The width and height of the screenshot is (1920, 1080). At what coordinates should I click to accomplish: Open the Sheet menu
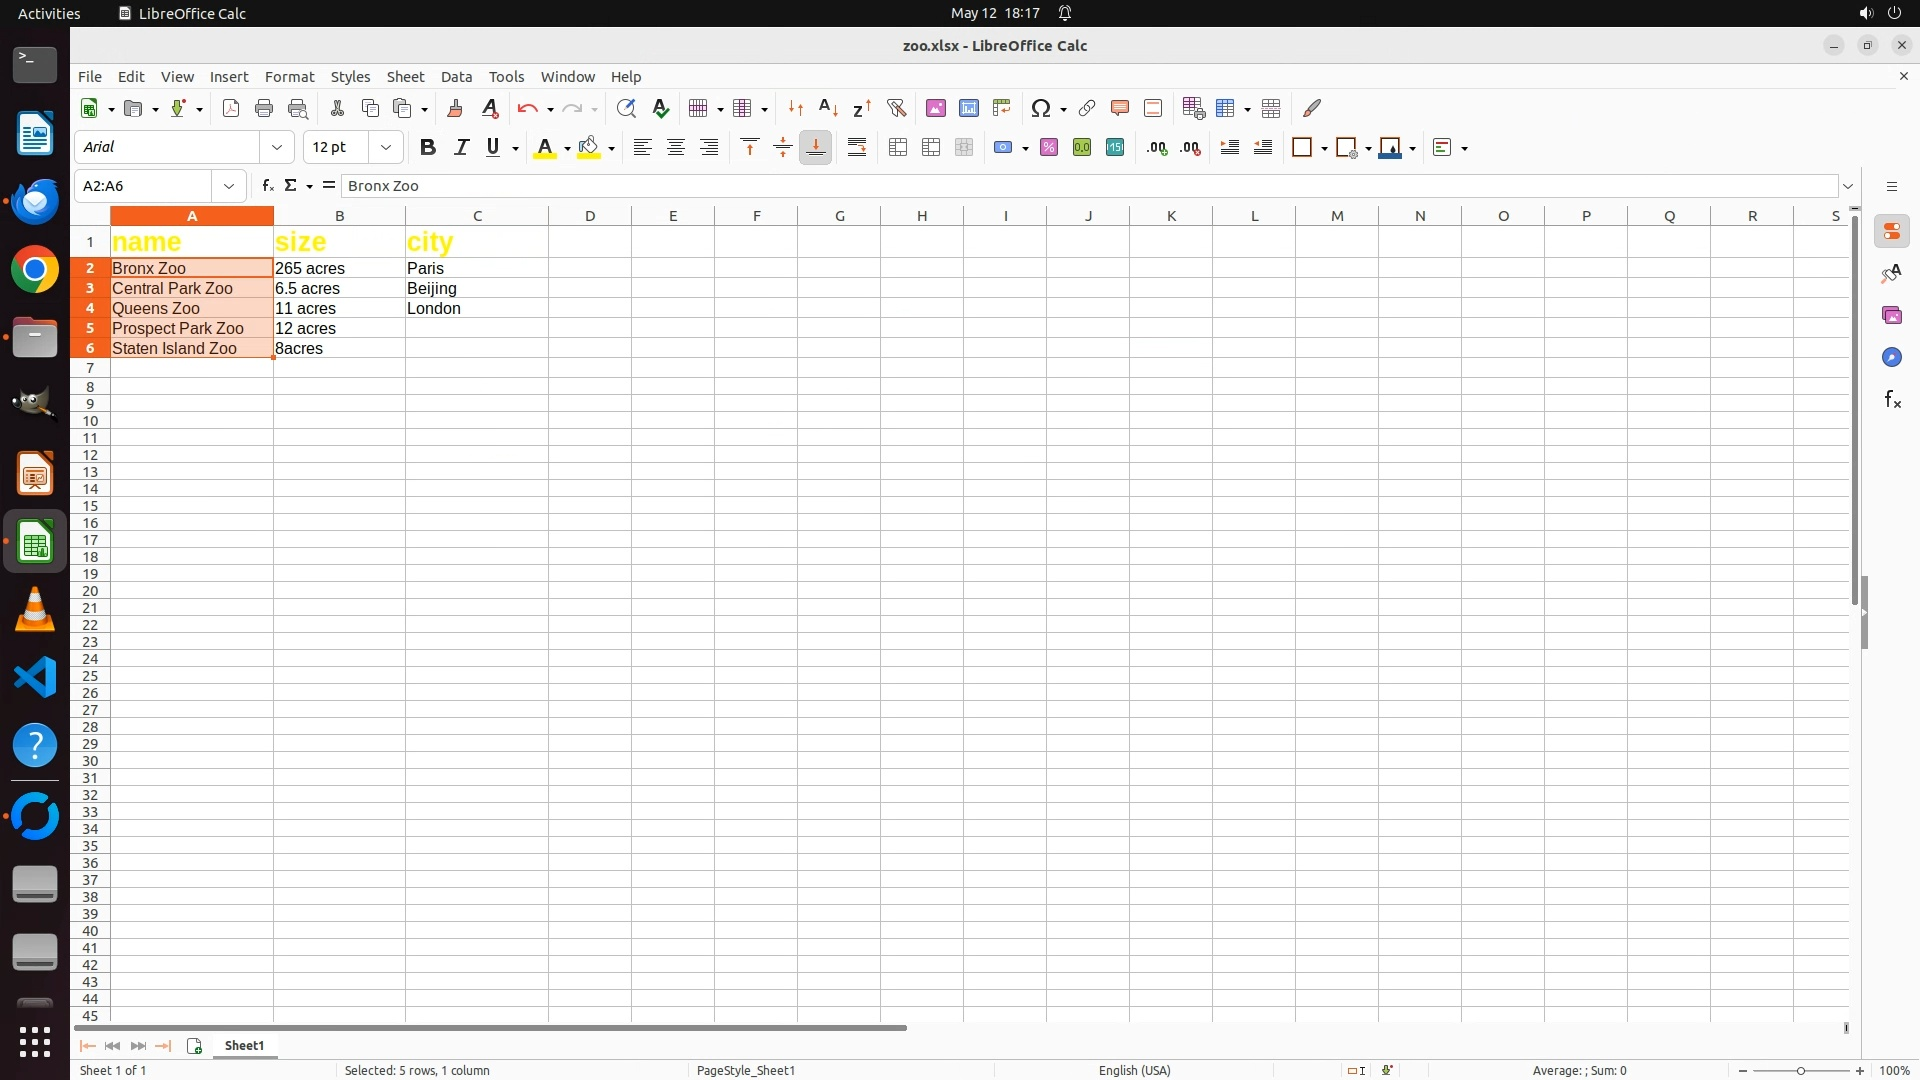[x=405, y=77]
